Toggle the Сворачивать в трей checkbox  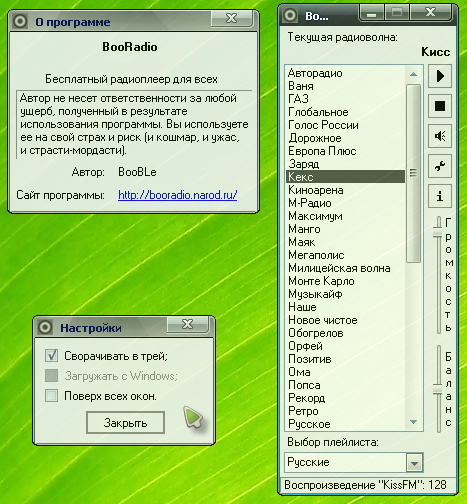[51, 356]
